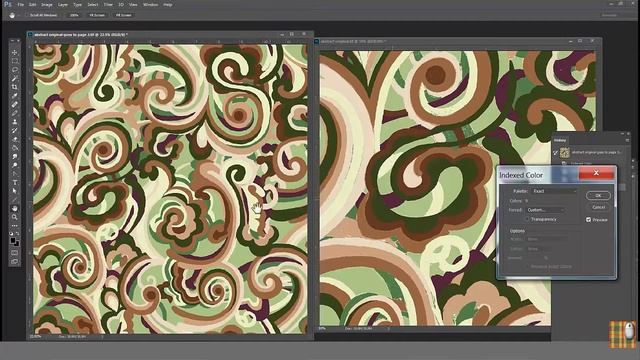The height and width of the screenshot is (360, 640).
Task: Select the Healing Brush tool
Action: click(15, 104)
